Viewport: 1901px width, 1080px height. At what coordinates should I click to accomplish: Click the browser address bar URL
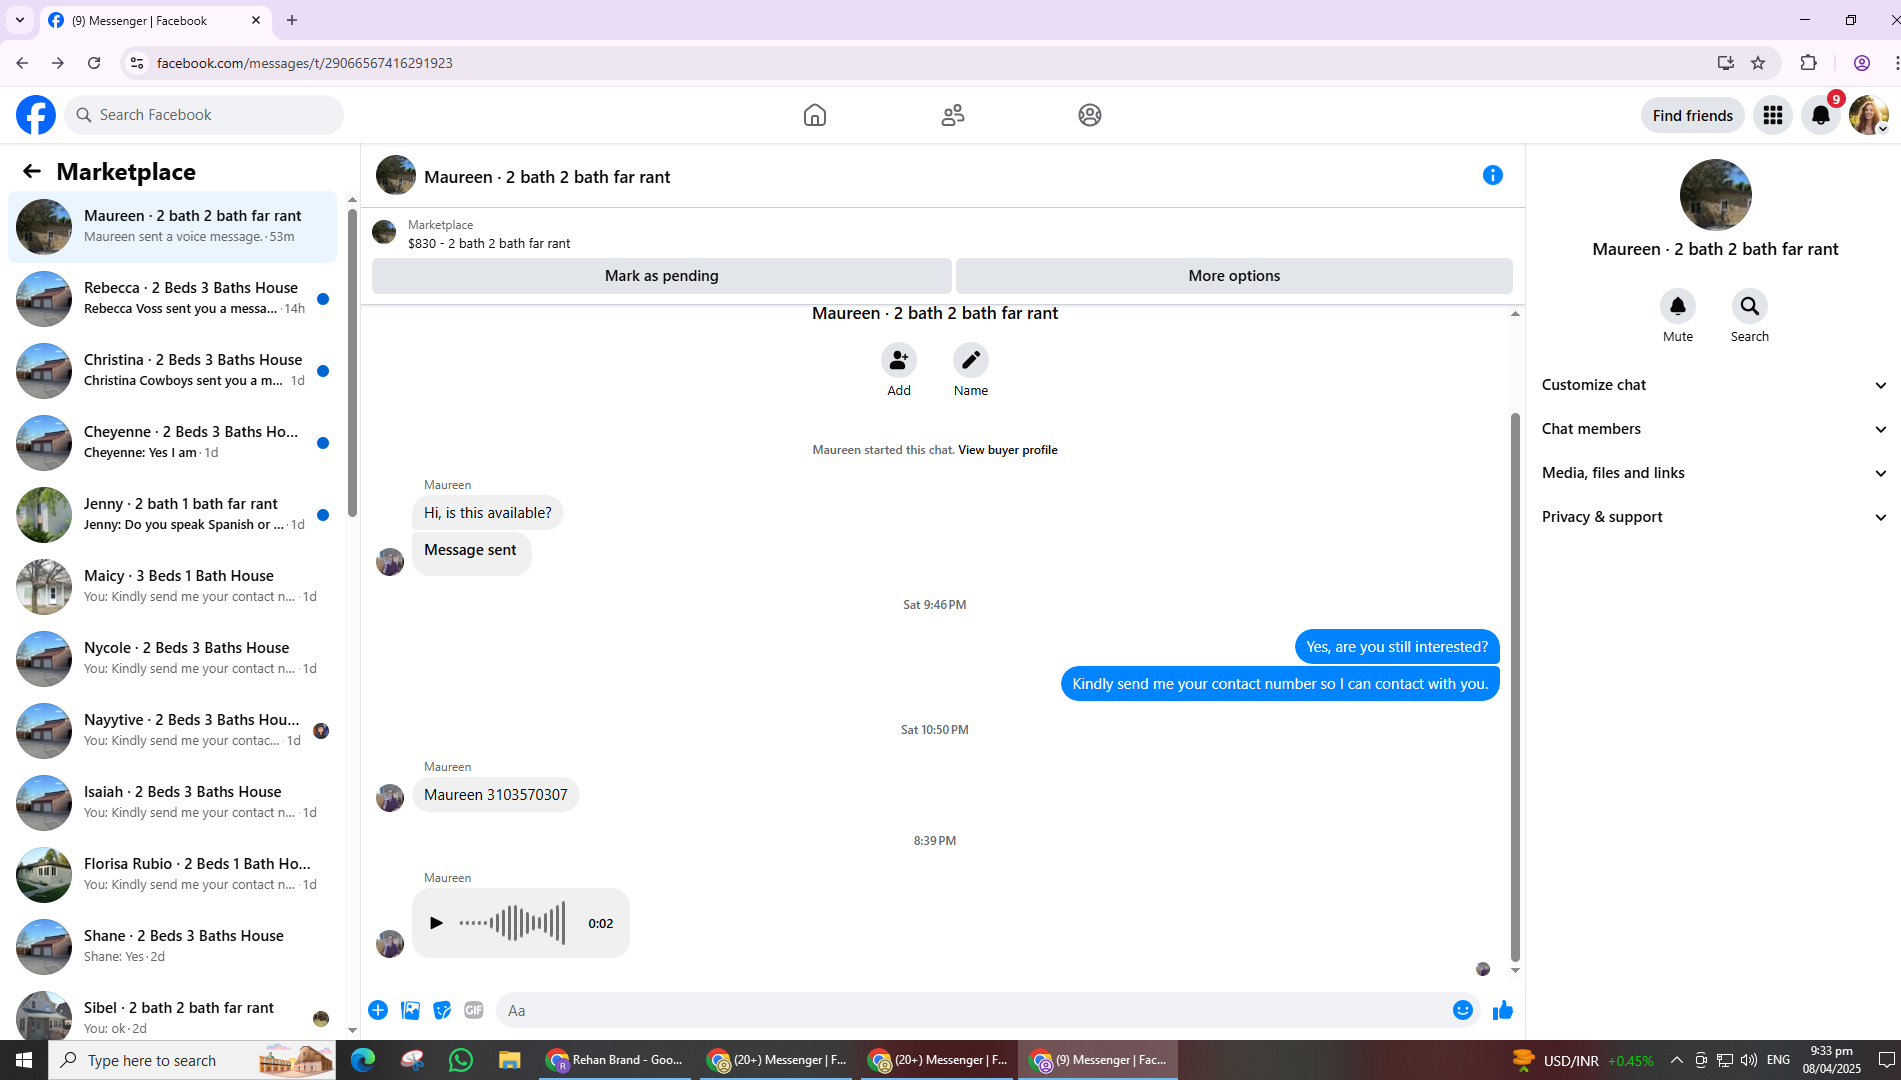click(304, 63)
